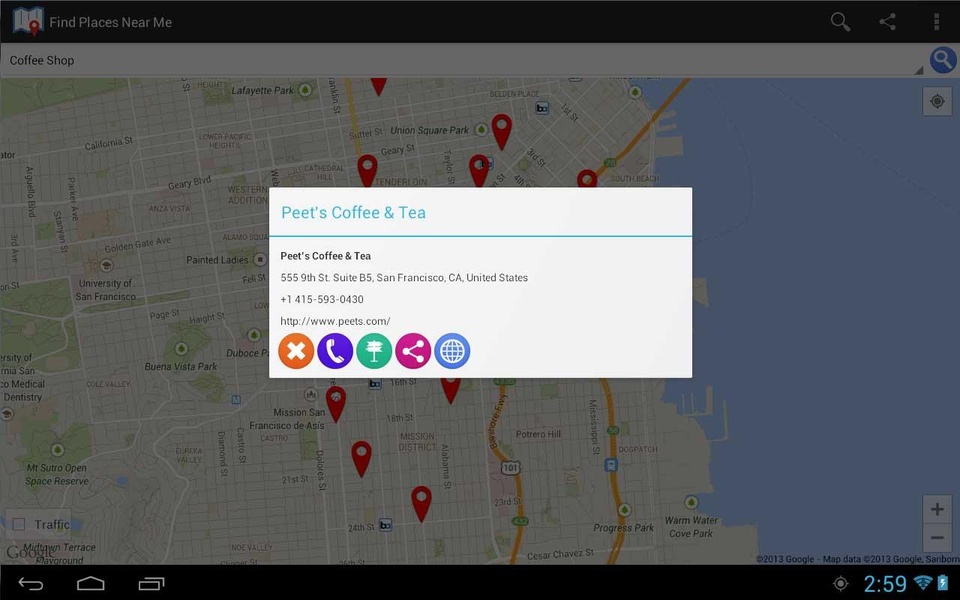
Task: Tap the pink share icon in the dialog
Action: pyautogui.click(x=413, y=351)
